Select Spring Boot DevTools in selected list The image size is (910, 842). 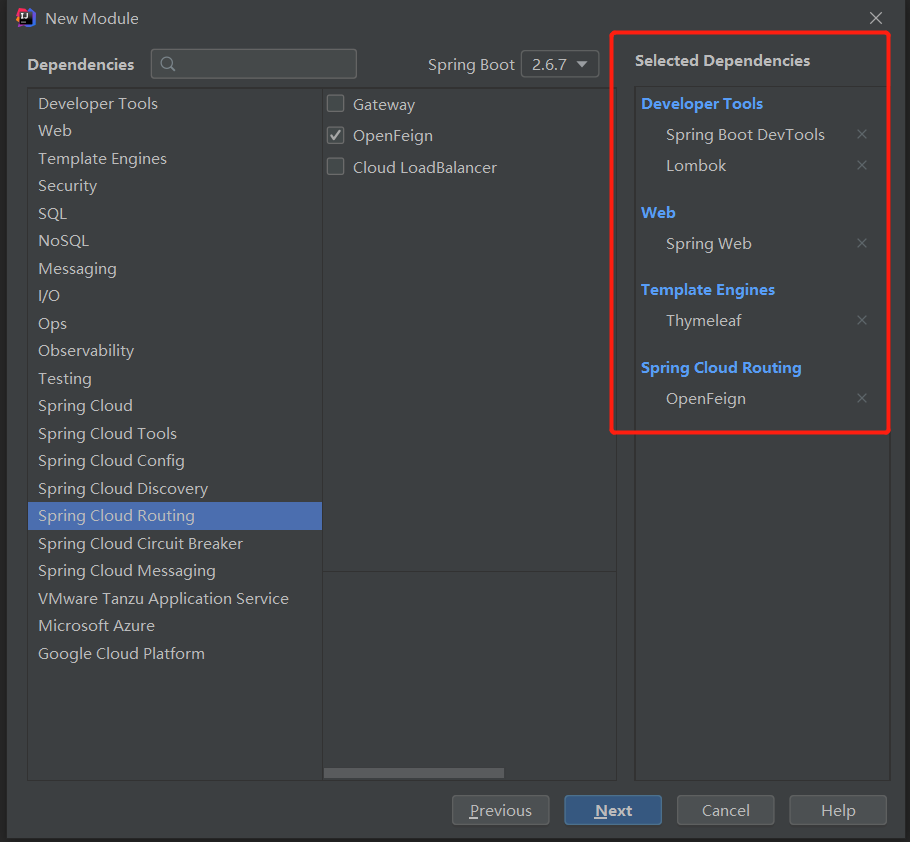pos(745,135)
